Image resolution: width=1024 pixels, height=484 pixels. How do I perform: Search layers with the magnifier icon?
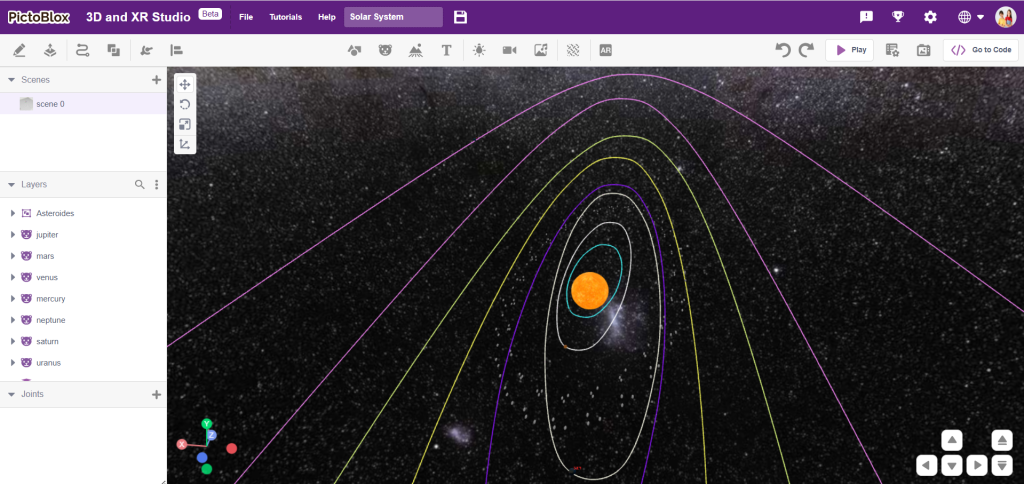pyautogui.click(x=140, y=185)
